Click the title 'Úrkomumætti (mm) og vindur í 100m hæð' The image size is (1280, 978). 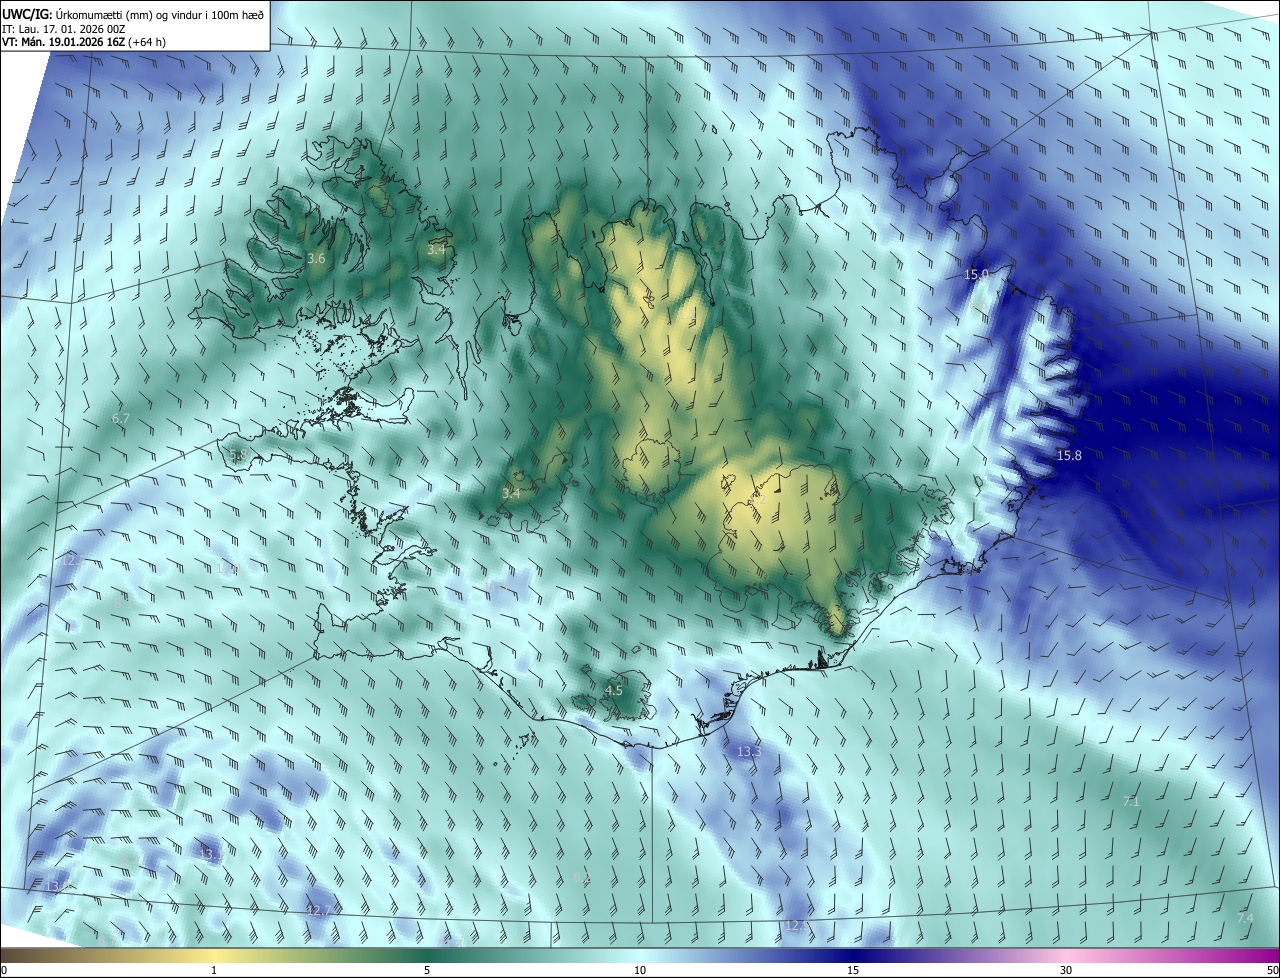(160, 13)
